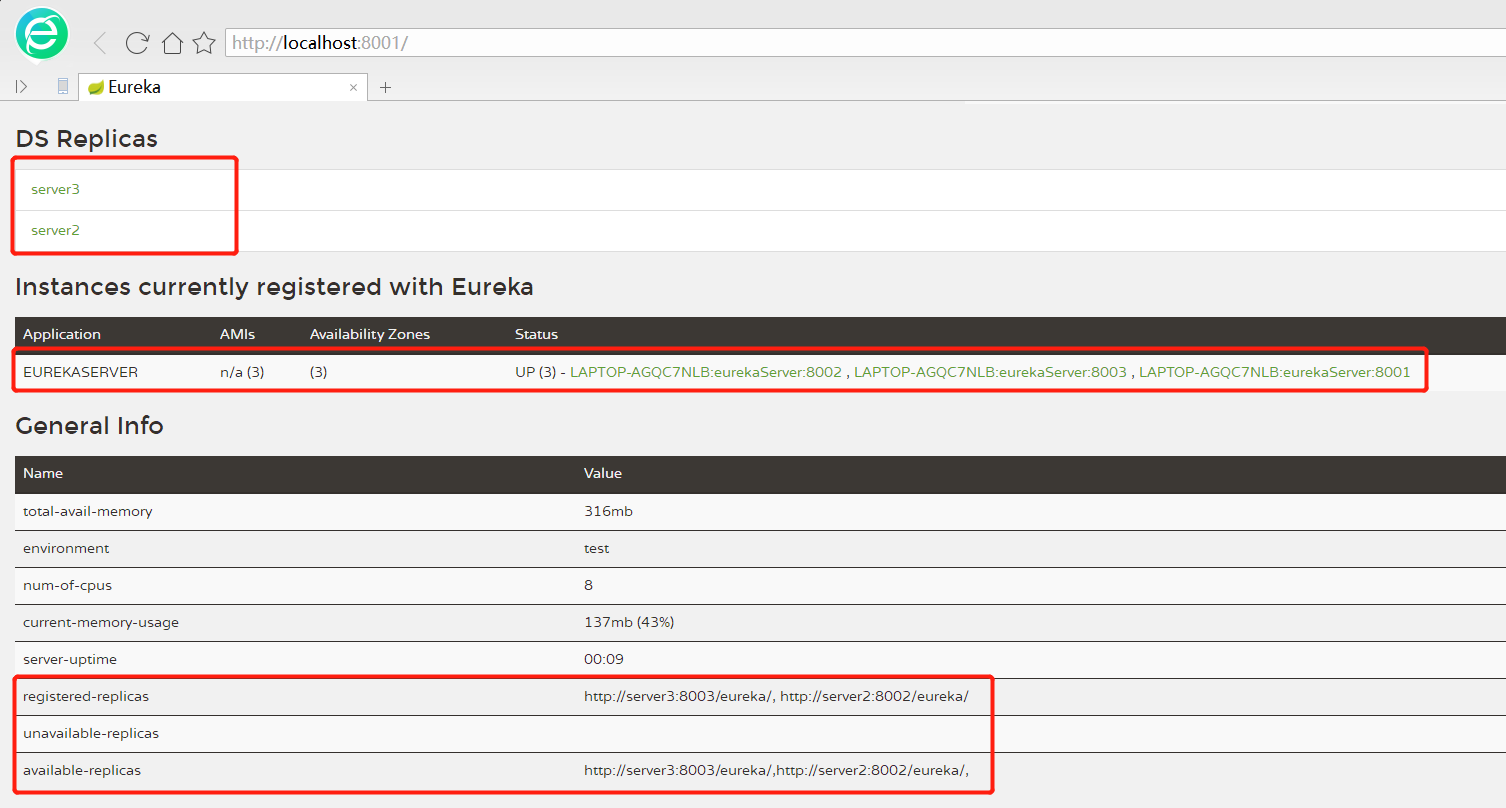Click the Name column header

pos(43,473)
